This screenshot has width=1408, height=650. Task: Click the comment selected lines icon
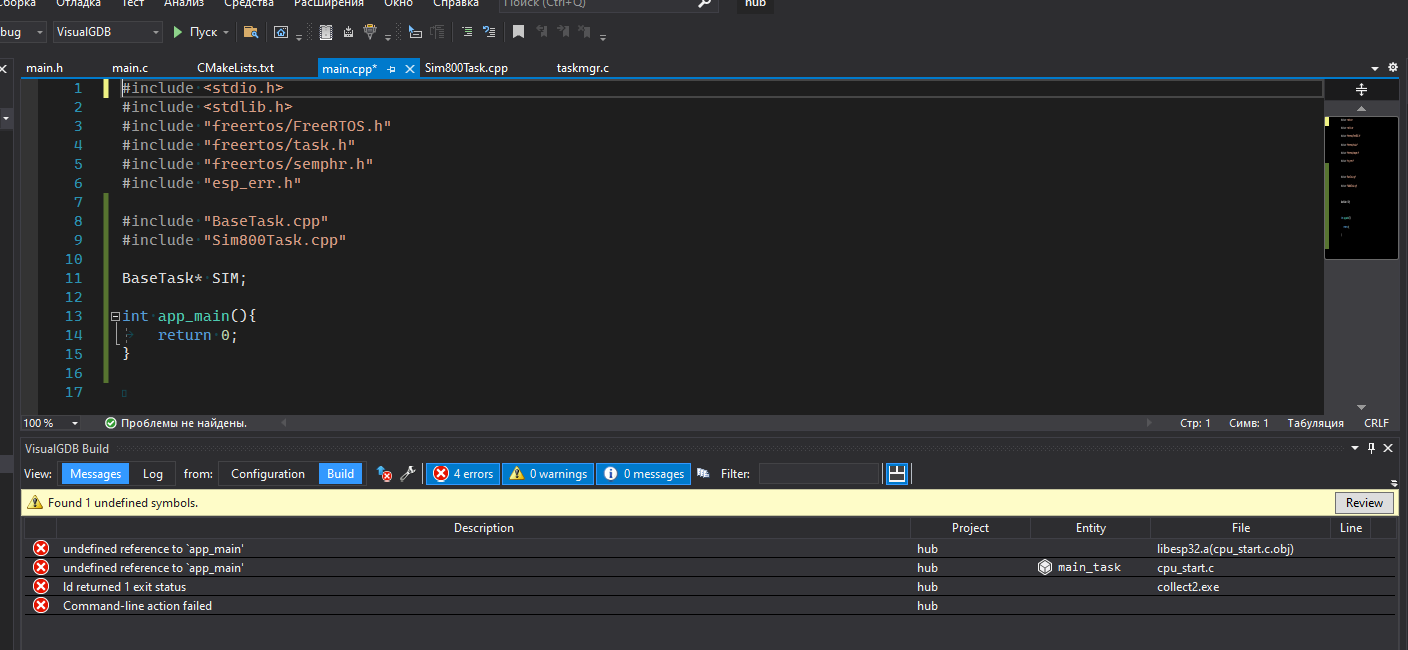(x=466, y=32)
